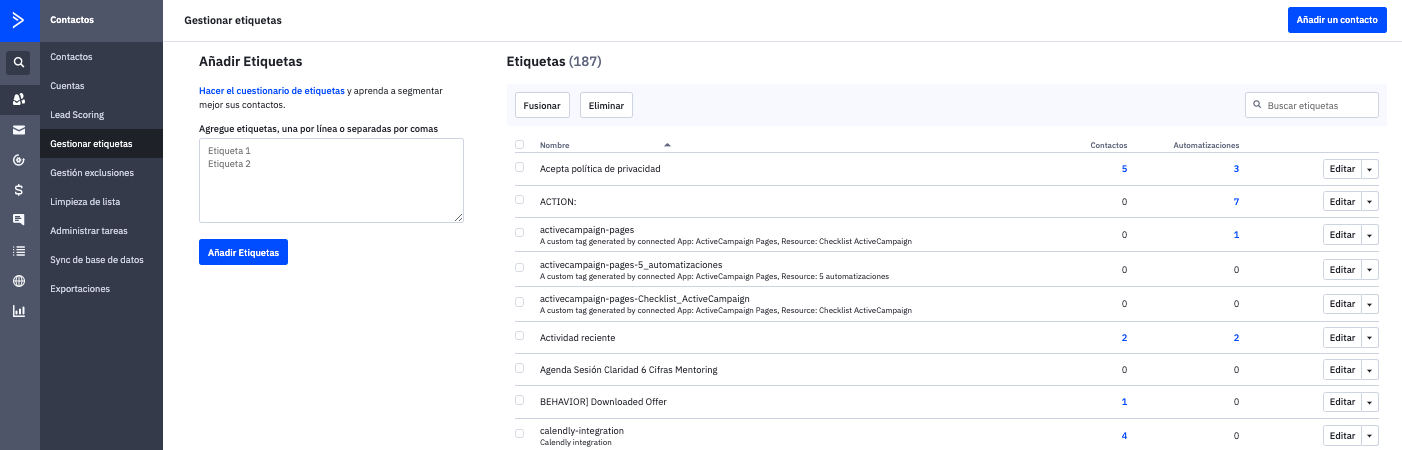The image size is (1402, 450).
Task: Open the Site globe icon
Action: click(19, 281)
